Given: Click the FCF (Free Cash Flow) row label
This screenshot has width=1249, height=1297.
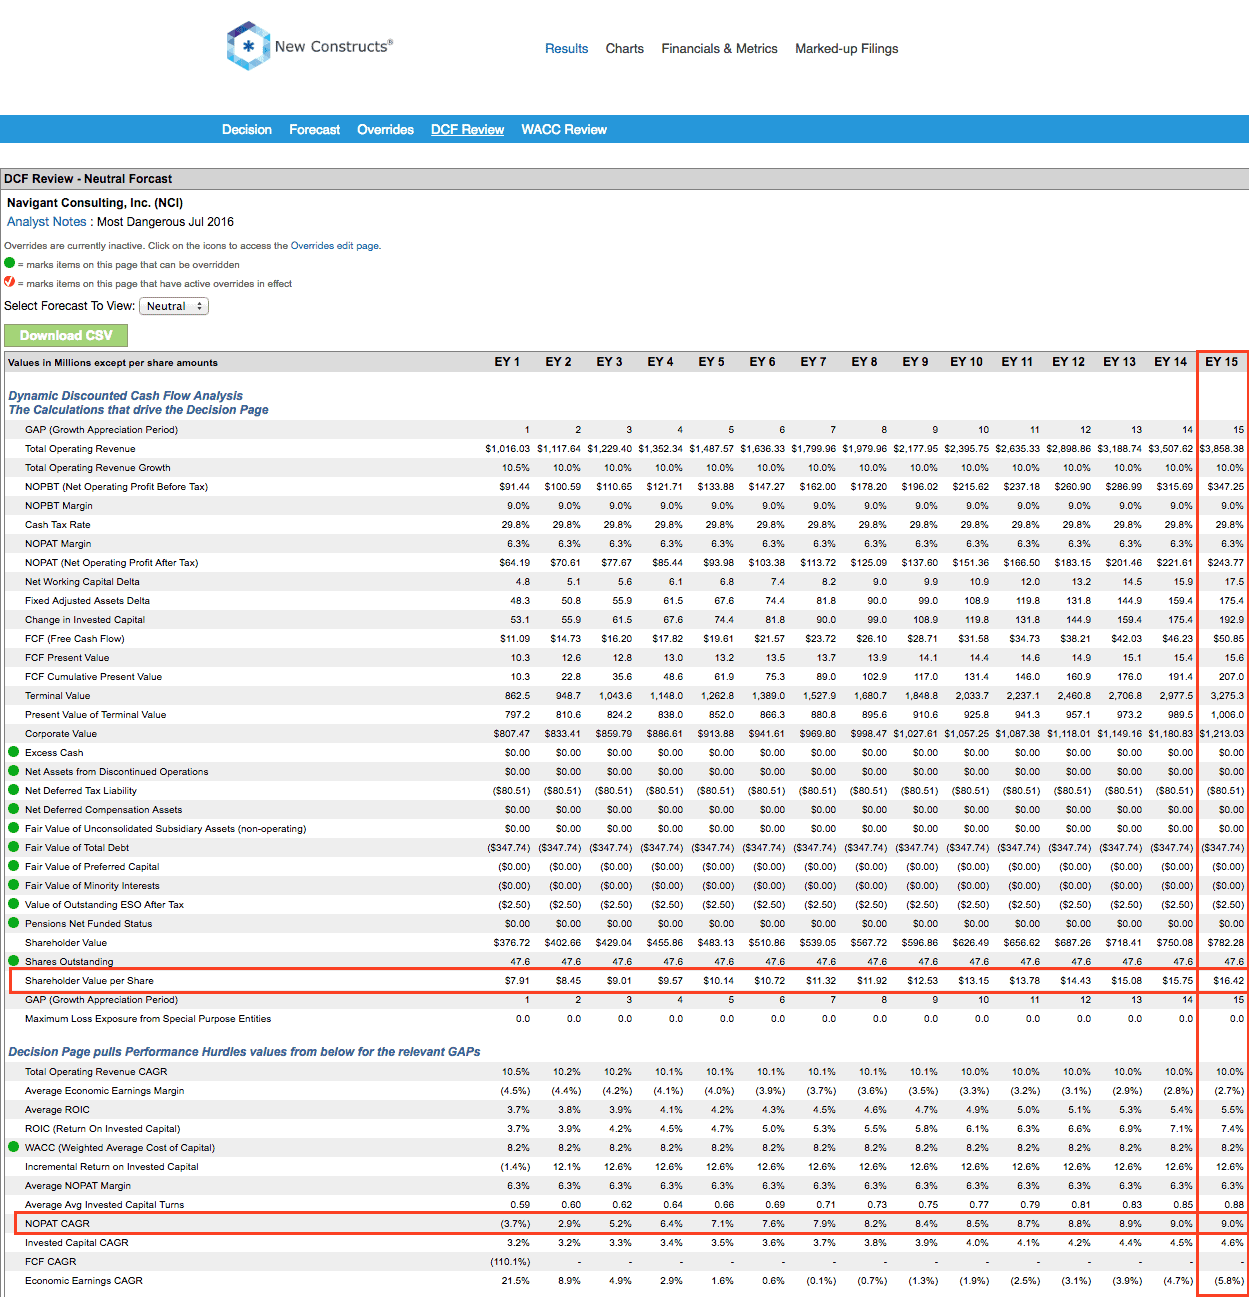Looking at the screenshot, I should point(75,638).
